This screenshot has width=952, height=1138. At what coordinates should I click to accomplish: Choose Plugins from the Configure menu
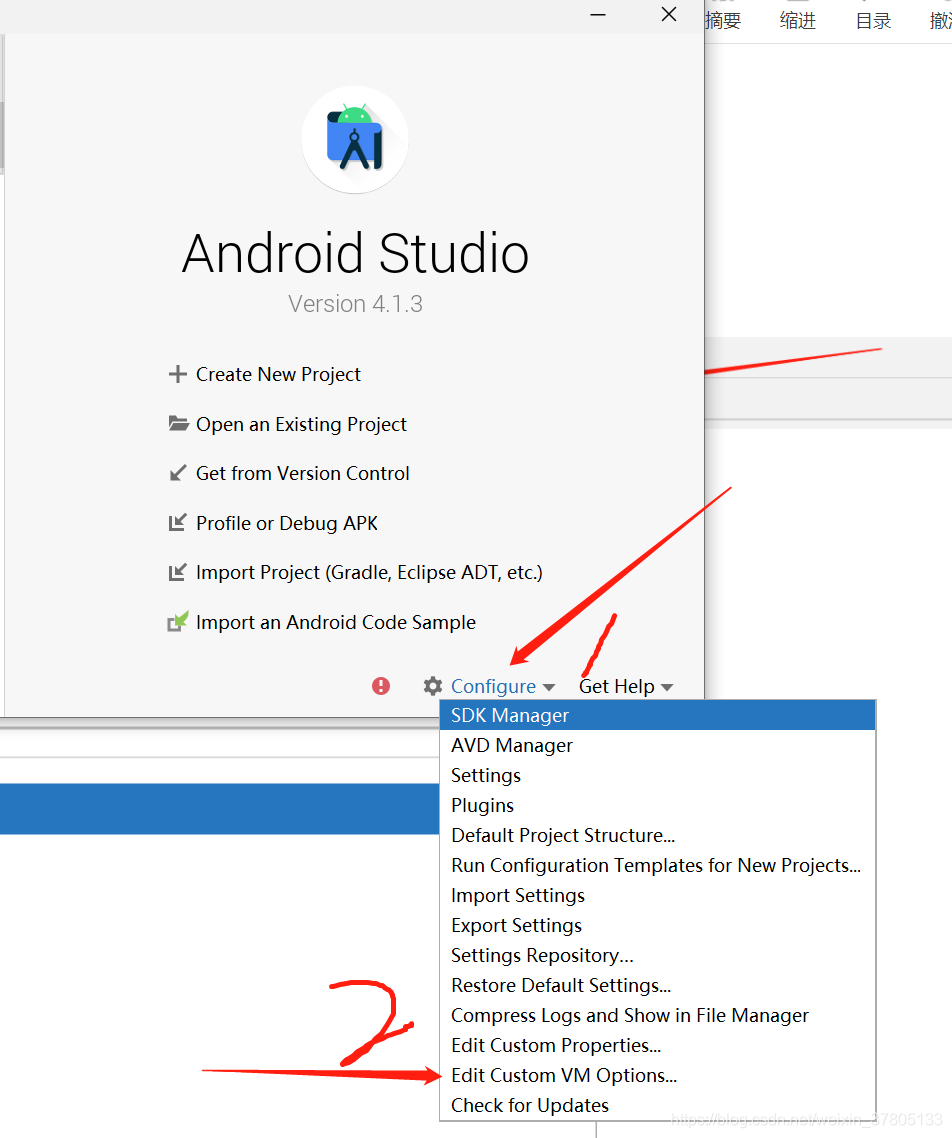coord(482,805)
